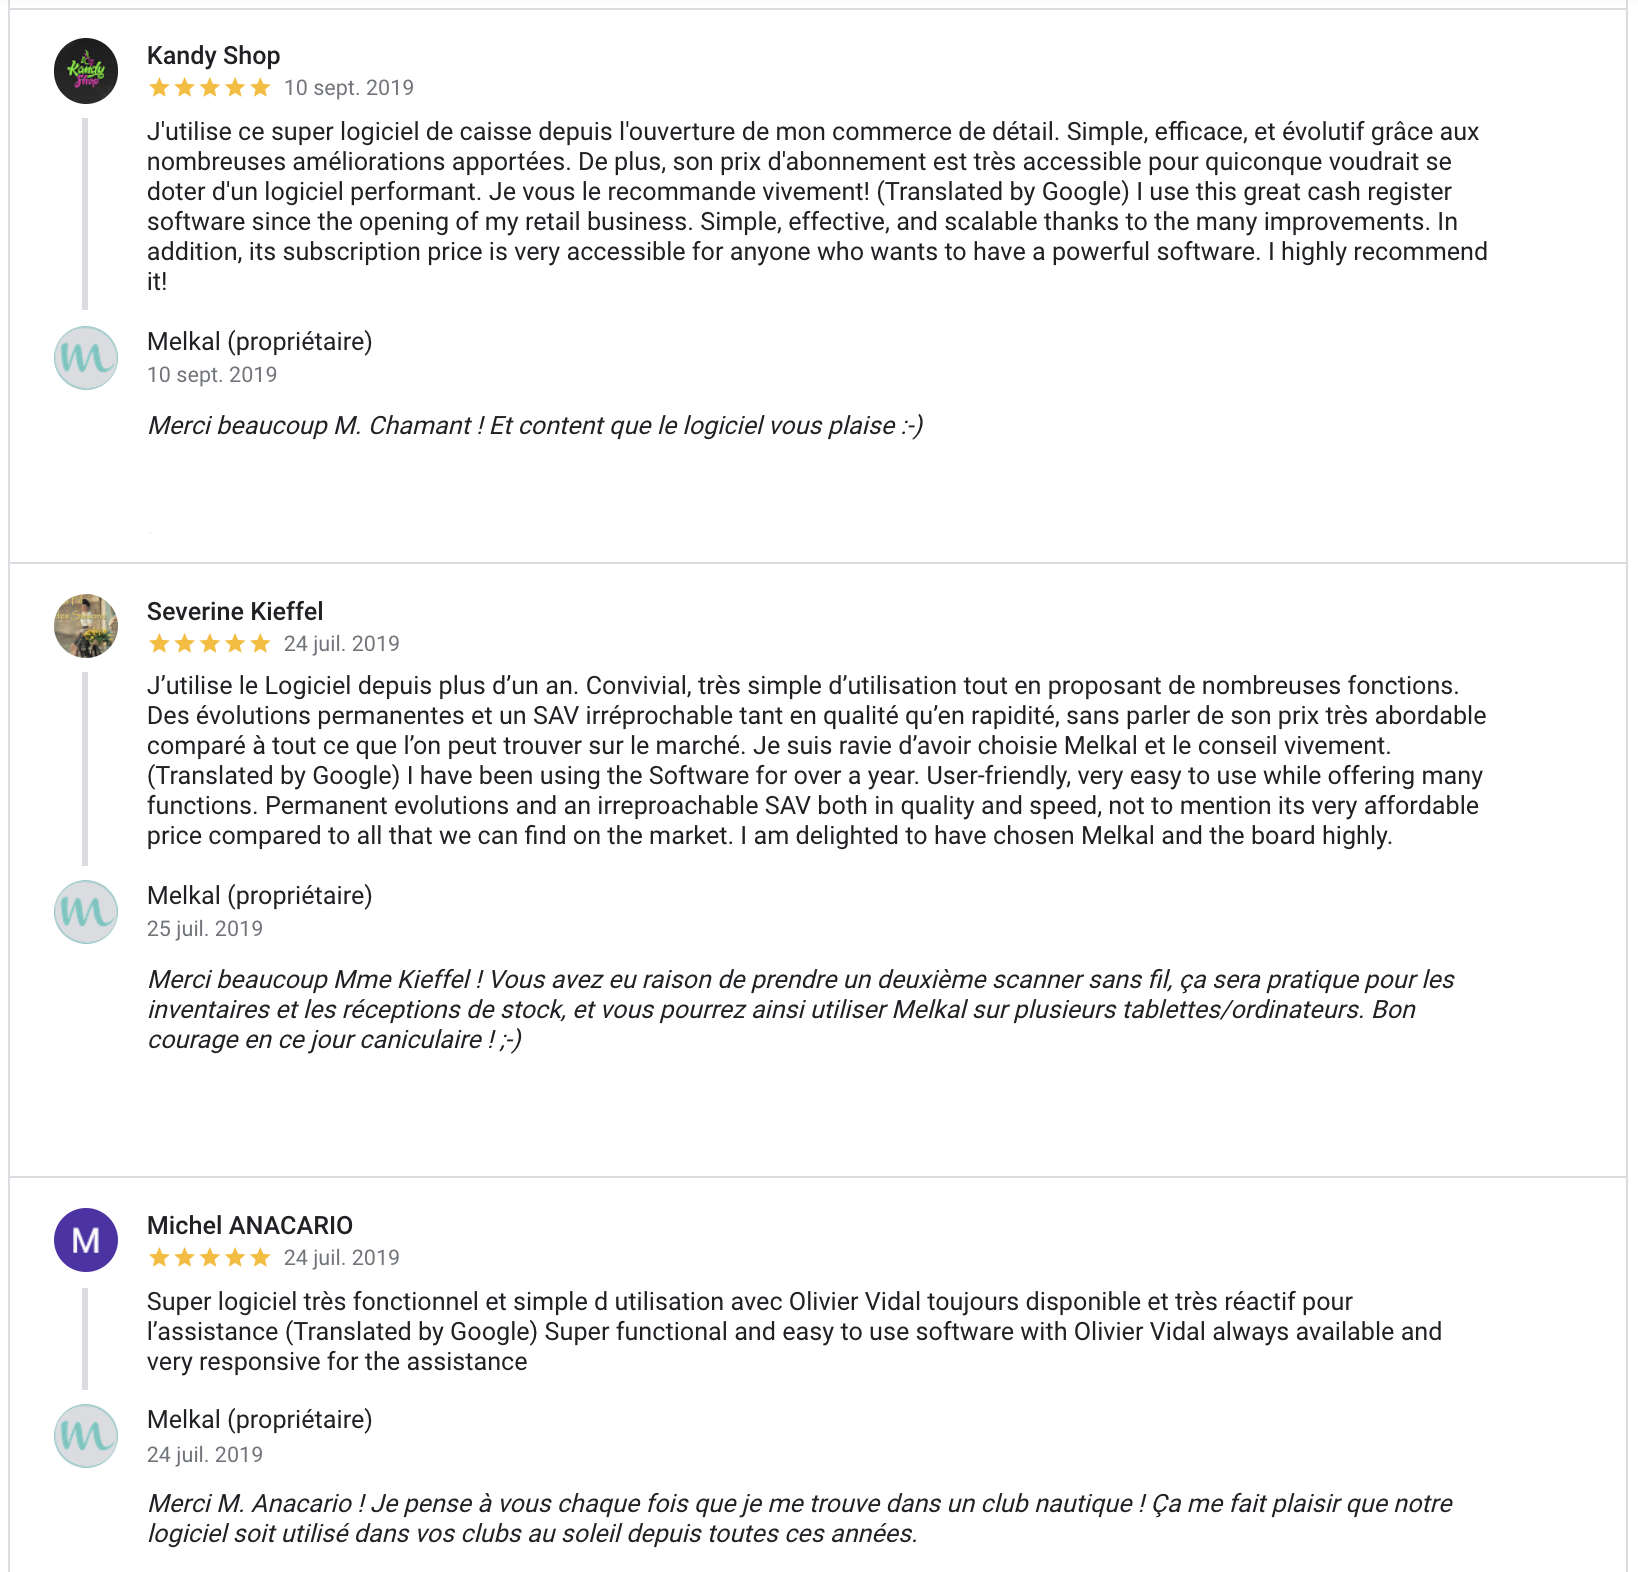Open the Michel ANACARIO reviewer name link
The height and width of the screenshot is (1572, 1638).
pos(250,1226)
